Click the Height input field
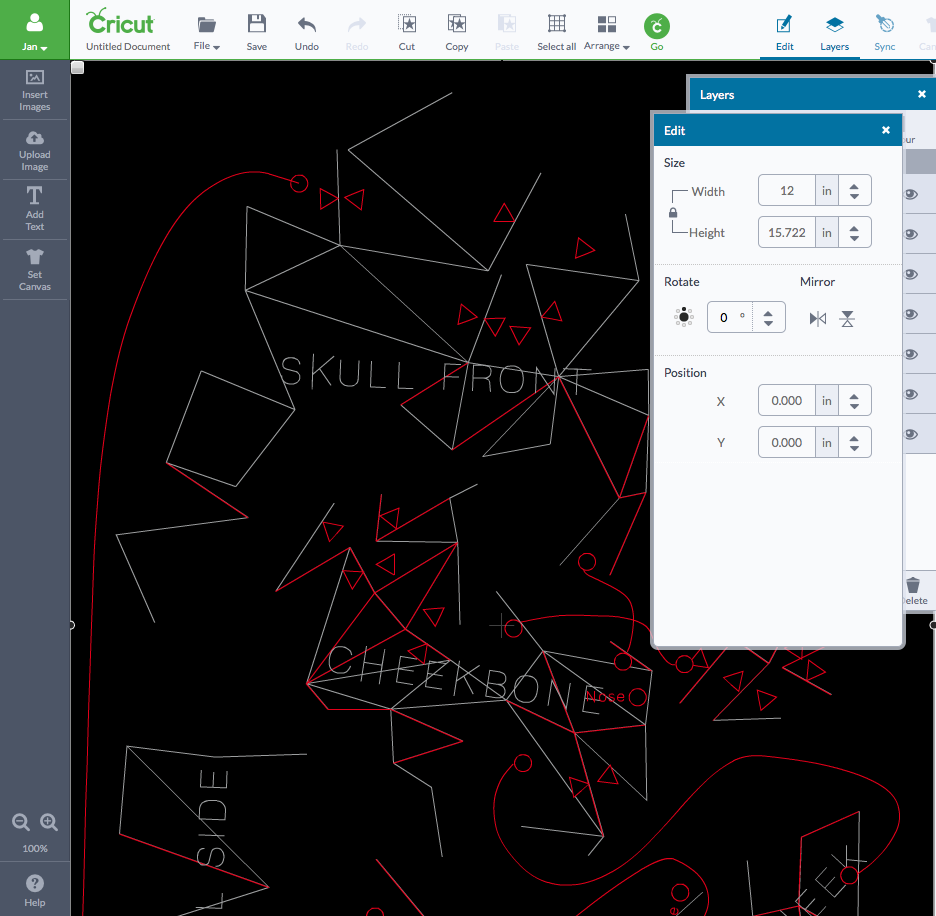The height and width of the screenshot is (916, 936). 787,232
